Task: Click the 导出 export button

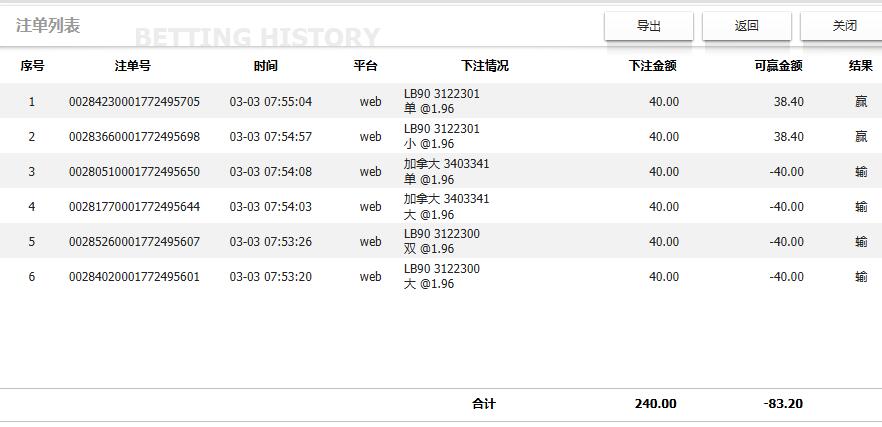Action: pyautogui.click(x=649, y=26)
